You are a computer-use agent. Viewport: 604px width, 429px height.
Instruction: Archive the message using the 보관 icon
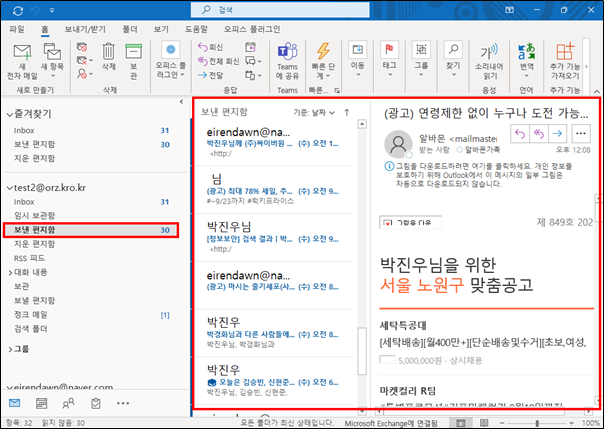pos(133,61)
